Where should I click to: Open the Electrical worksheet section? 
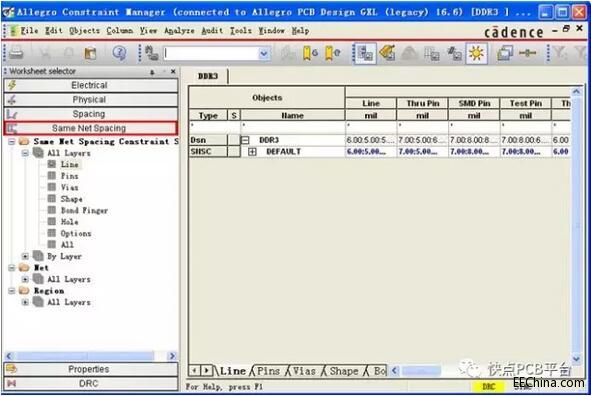click(91, 85)
